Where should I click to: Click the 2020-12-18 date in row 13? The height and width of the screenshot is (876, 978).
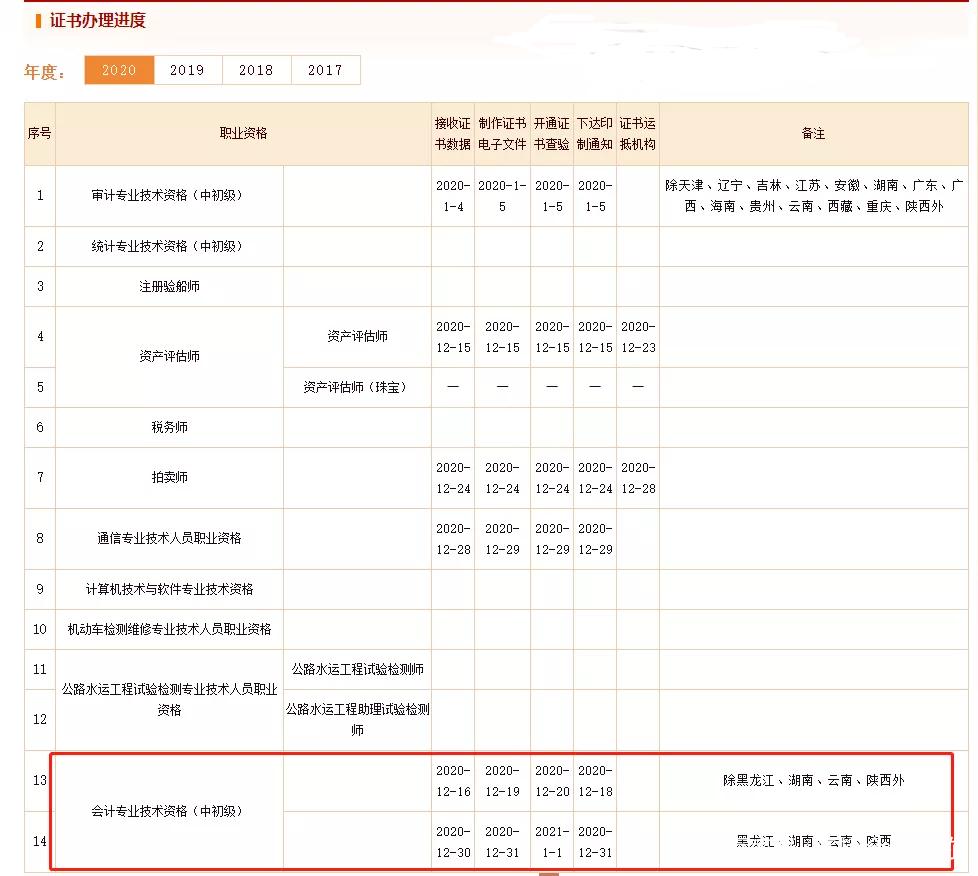[x=595, y=781]
